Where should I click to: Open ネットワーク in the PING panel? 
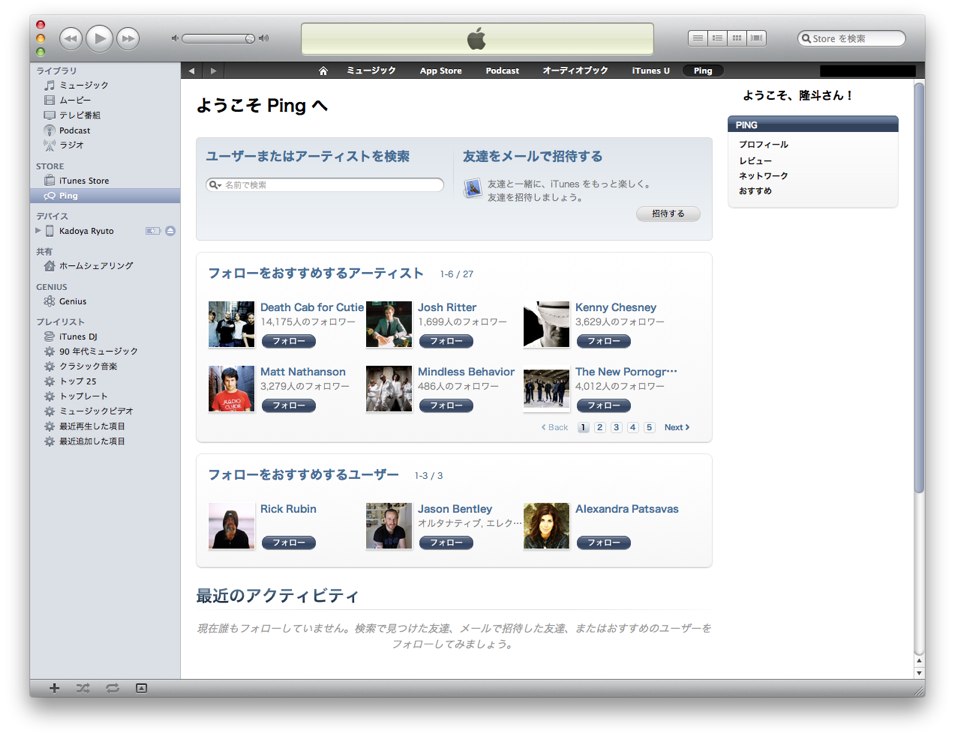click(764, 175)
